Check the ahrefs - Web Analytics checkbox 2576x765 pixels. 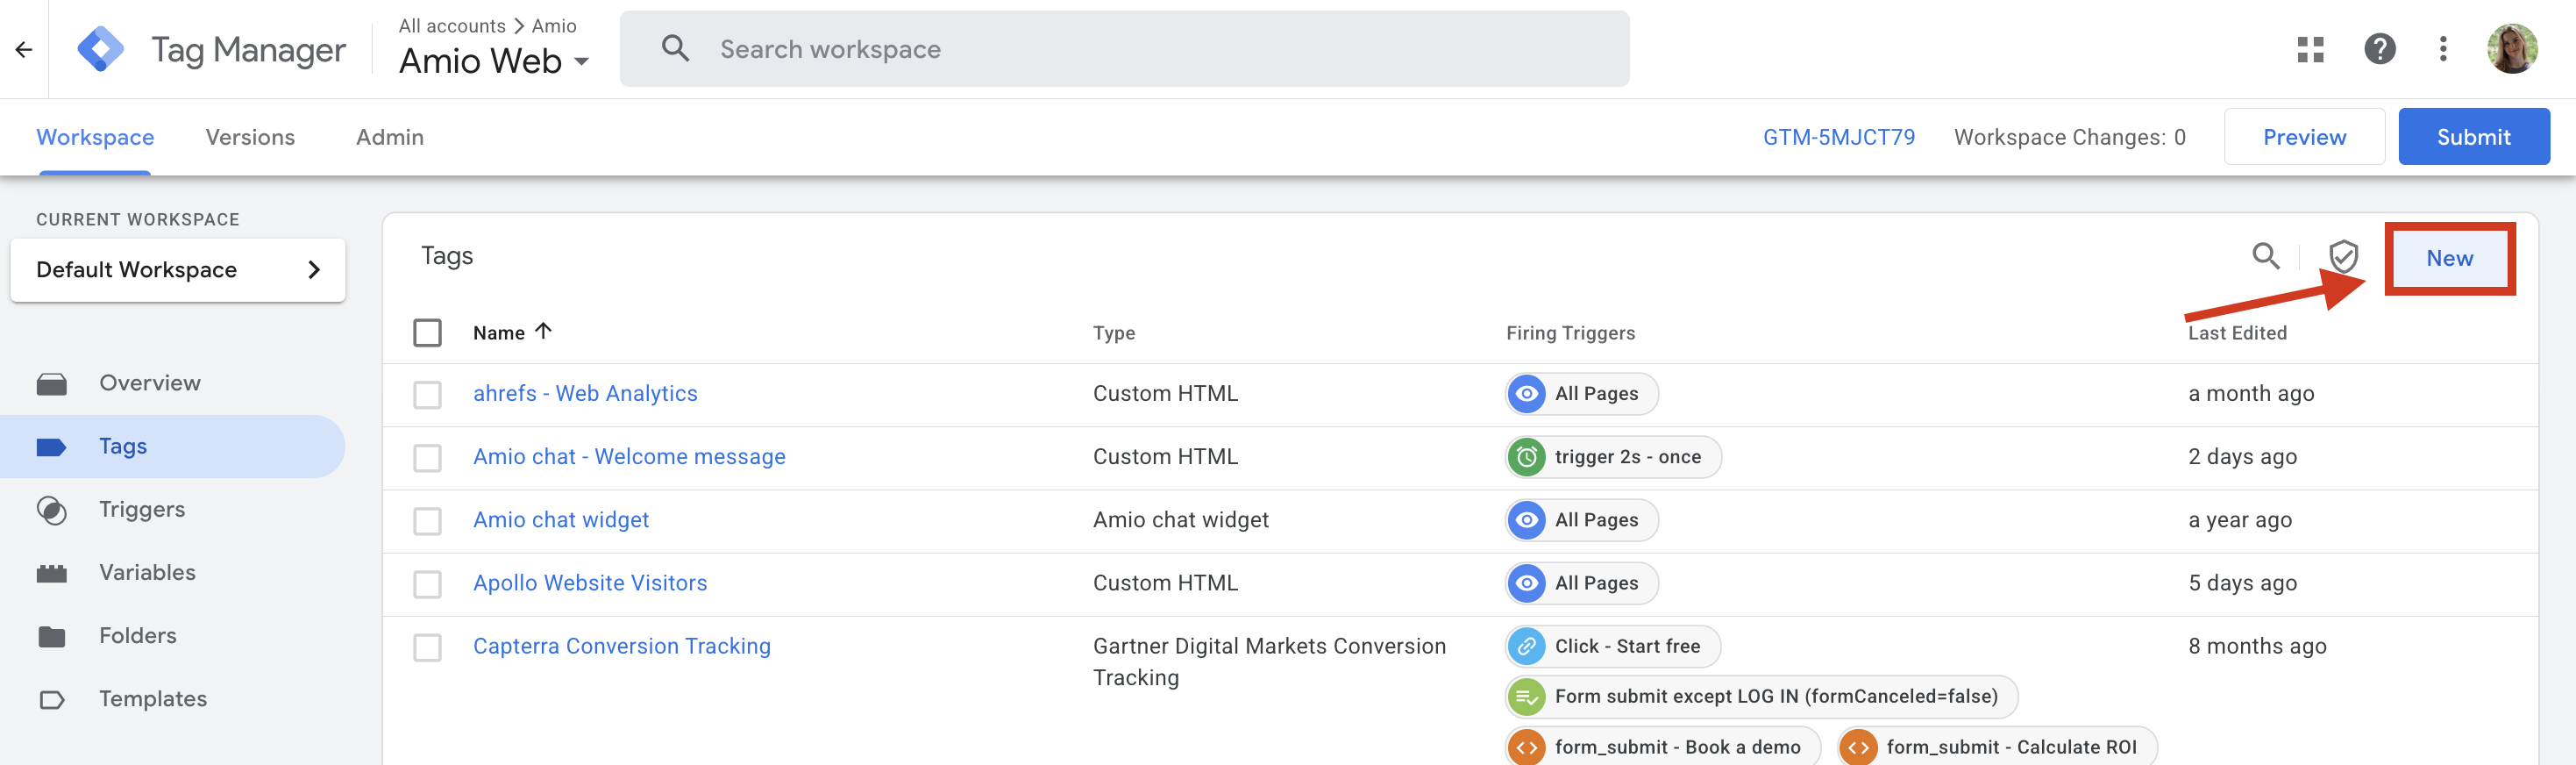(427, 394)
